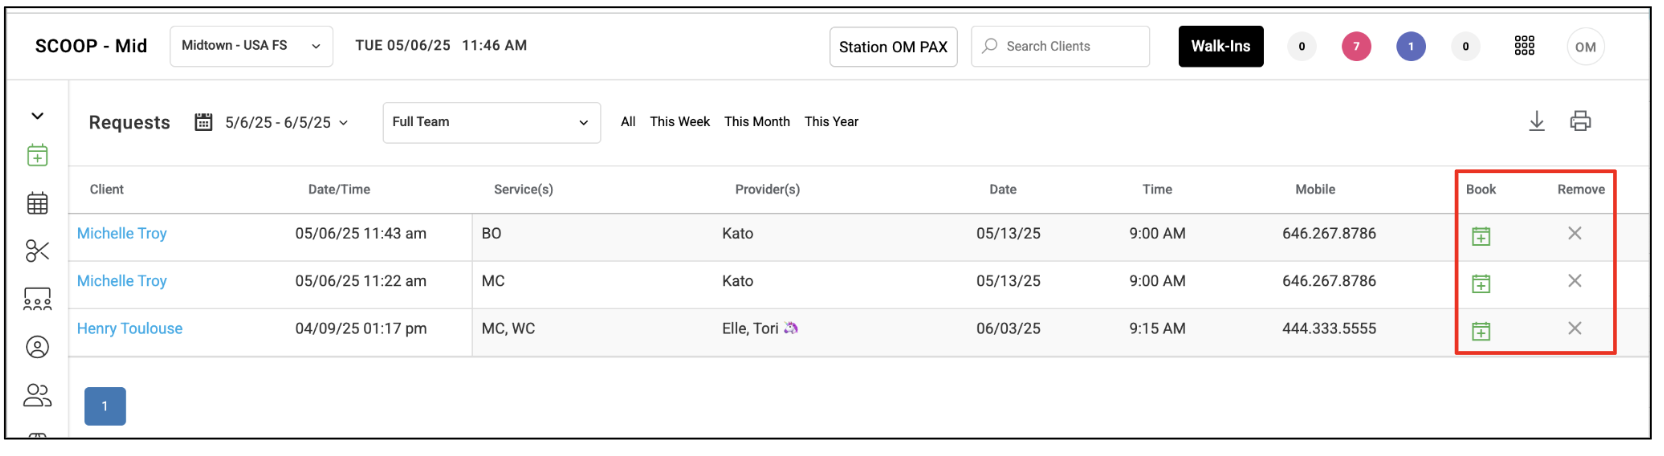
Task: Open the client profile sidebar icon
Action: tap(37, 348)
